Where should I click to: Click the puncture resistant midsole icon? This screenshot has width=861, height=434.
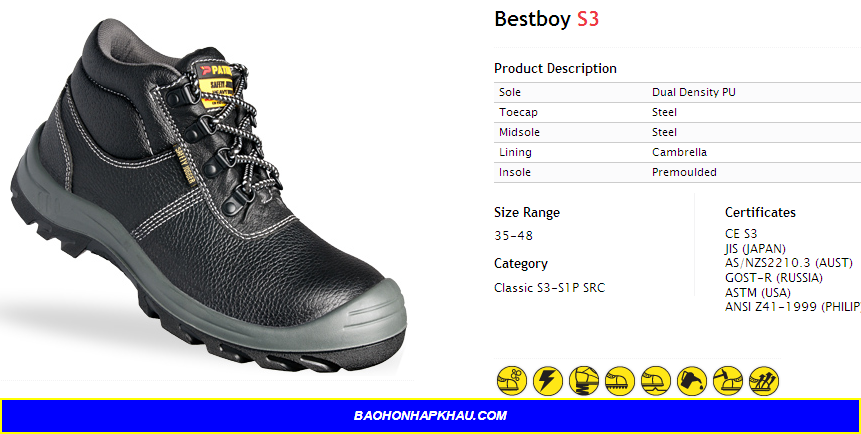click(x=656, y=381)
